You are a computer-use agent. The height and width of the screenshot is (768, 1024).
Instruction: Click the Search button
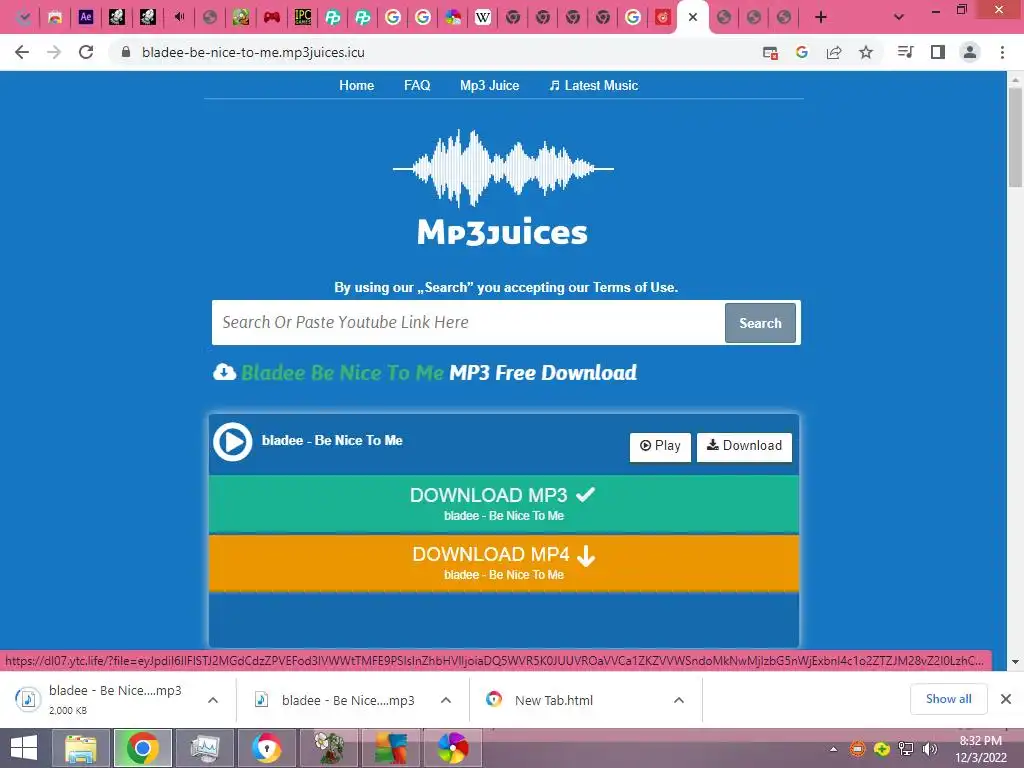[x=760, y=323]
